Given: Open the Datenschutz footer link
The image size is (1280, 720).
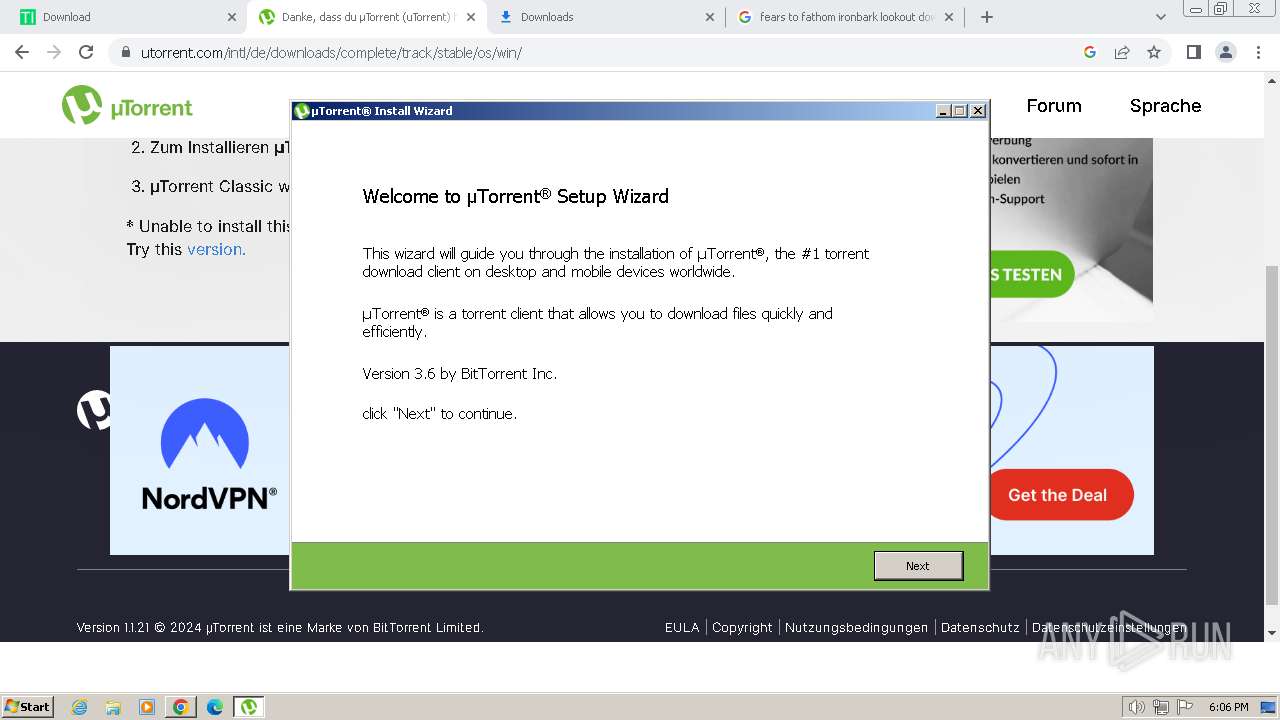Looking at the screenshot, I should (980, 628).
